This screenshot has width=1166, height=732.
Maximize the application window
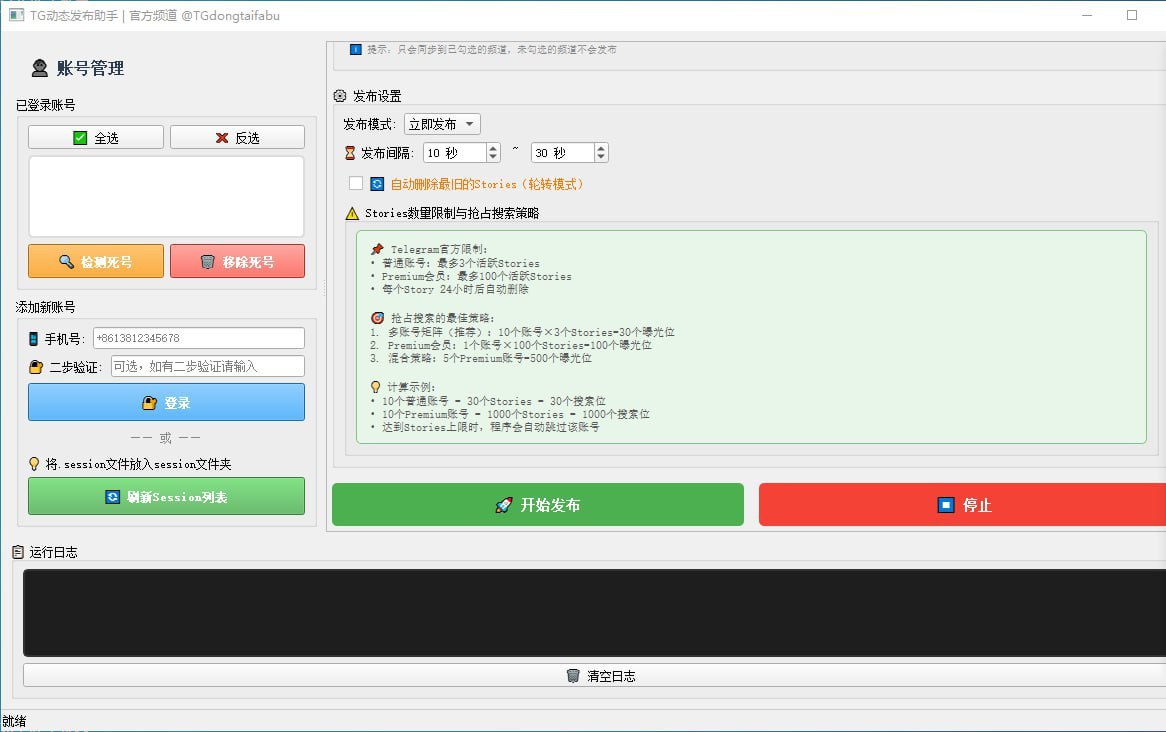(1132, 15)
